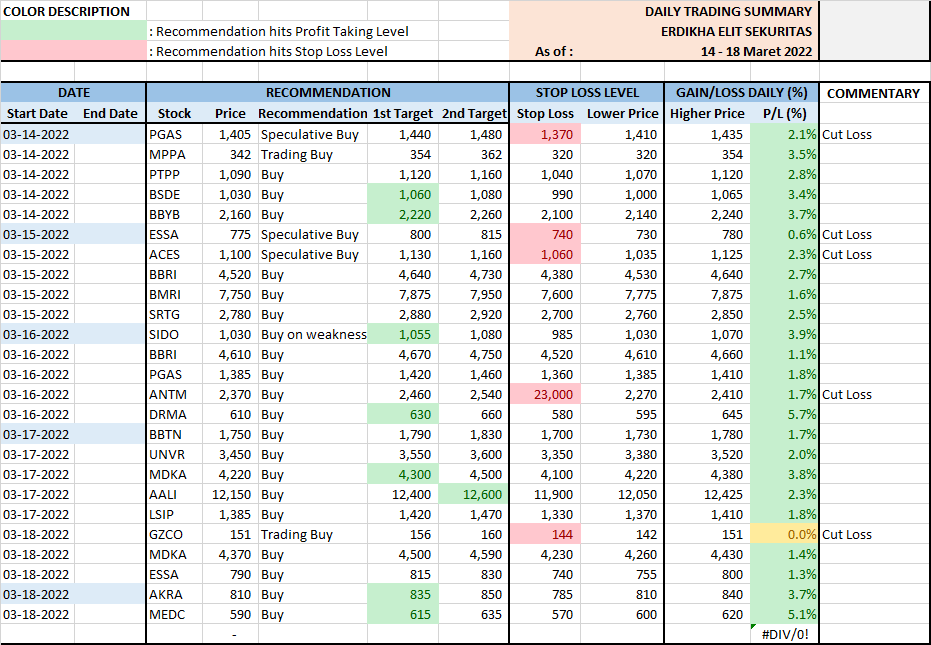Select the DAILY TRADING SUMMARY title cell
931x645 pixels.
coord(728,11)
